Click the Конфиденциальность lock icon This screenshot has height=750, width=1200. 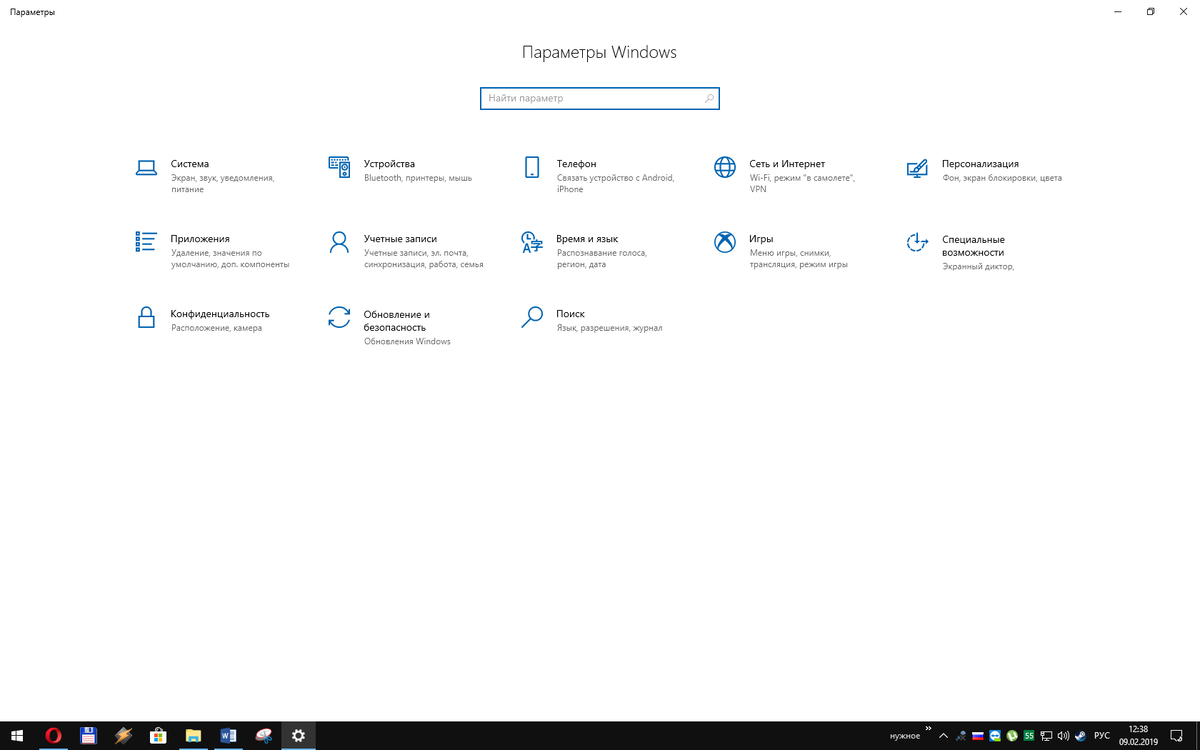click(146, 317)
